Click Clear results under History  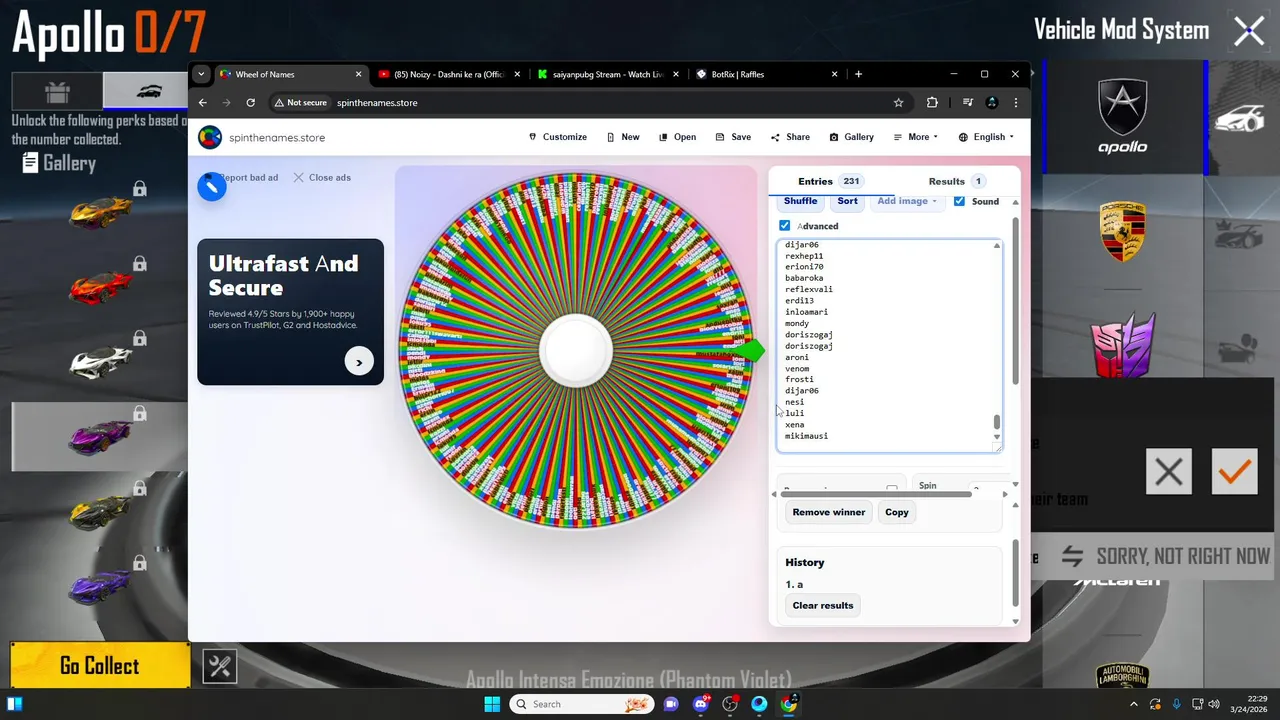pyautogui.click(x=823, y=605)
